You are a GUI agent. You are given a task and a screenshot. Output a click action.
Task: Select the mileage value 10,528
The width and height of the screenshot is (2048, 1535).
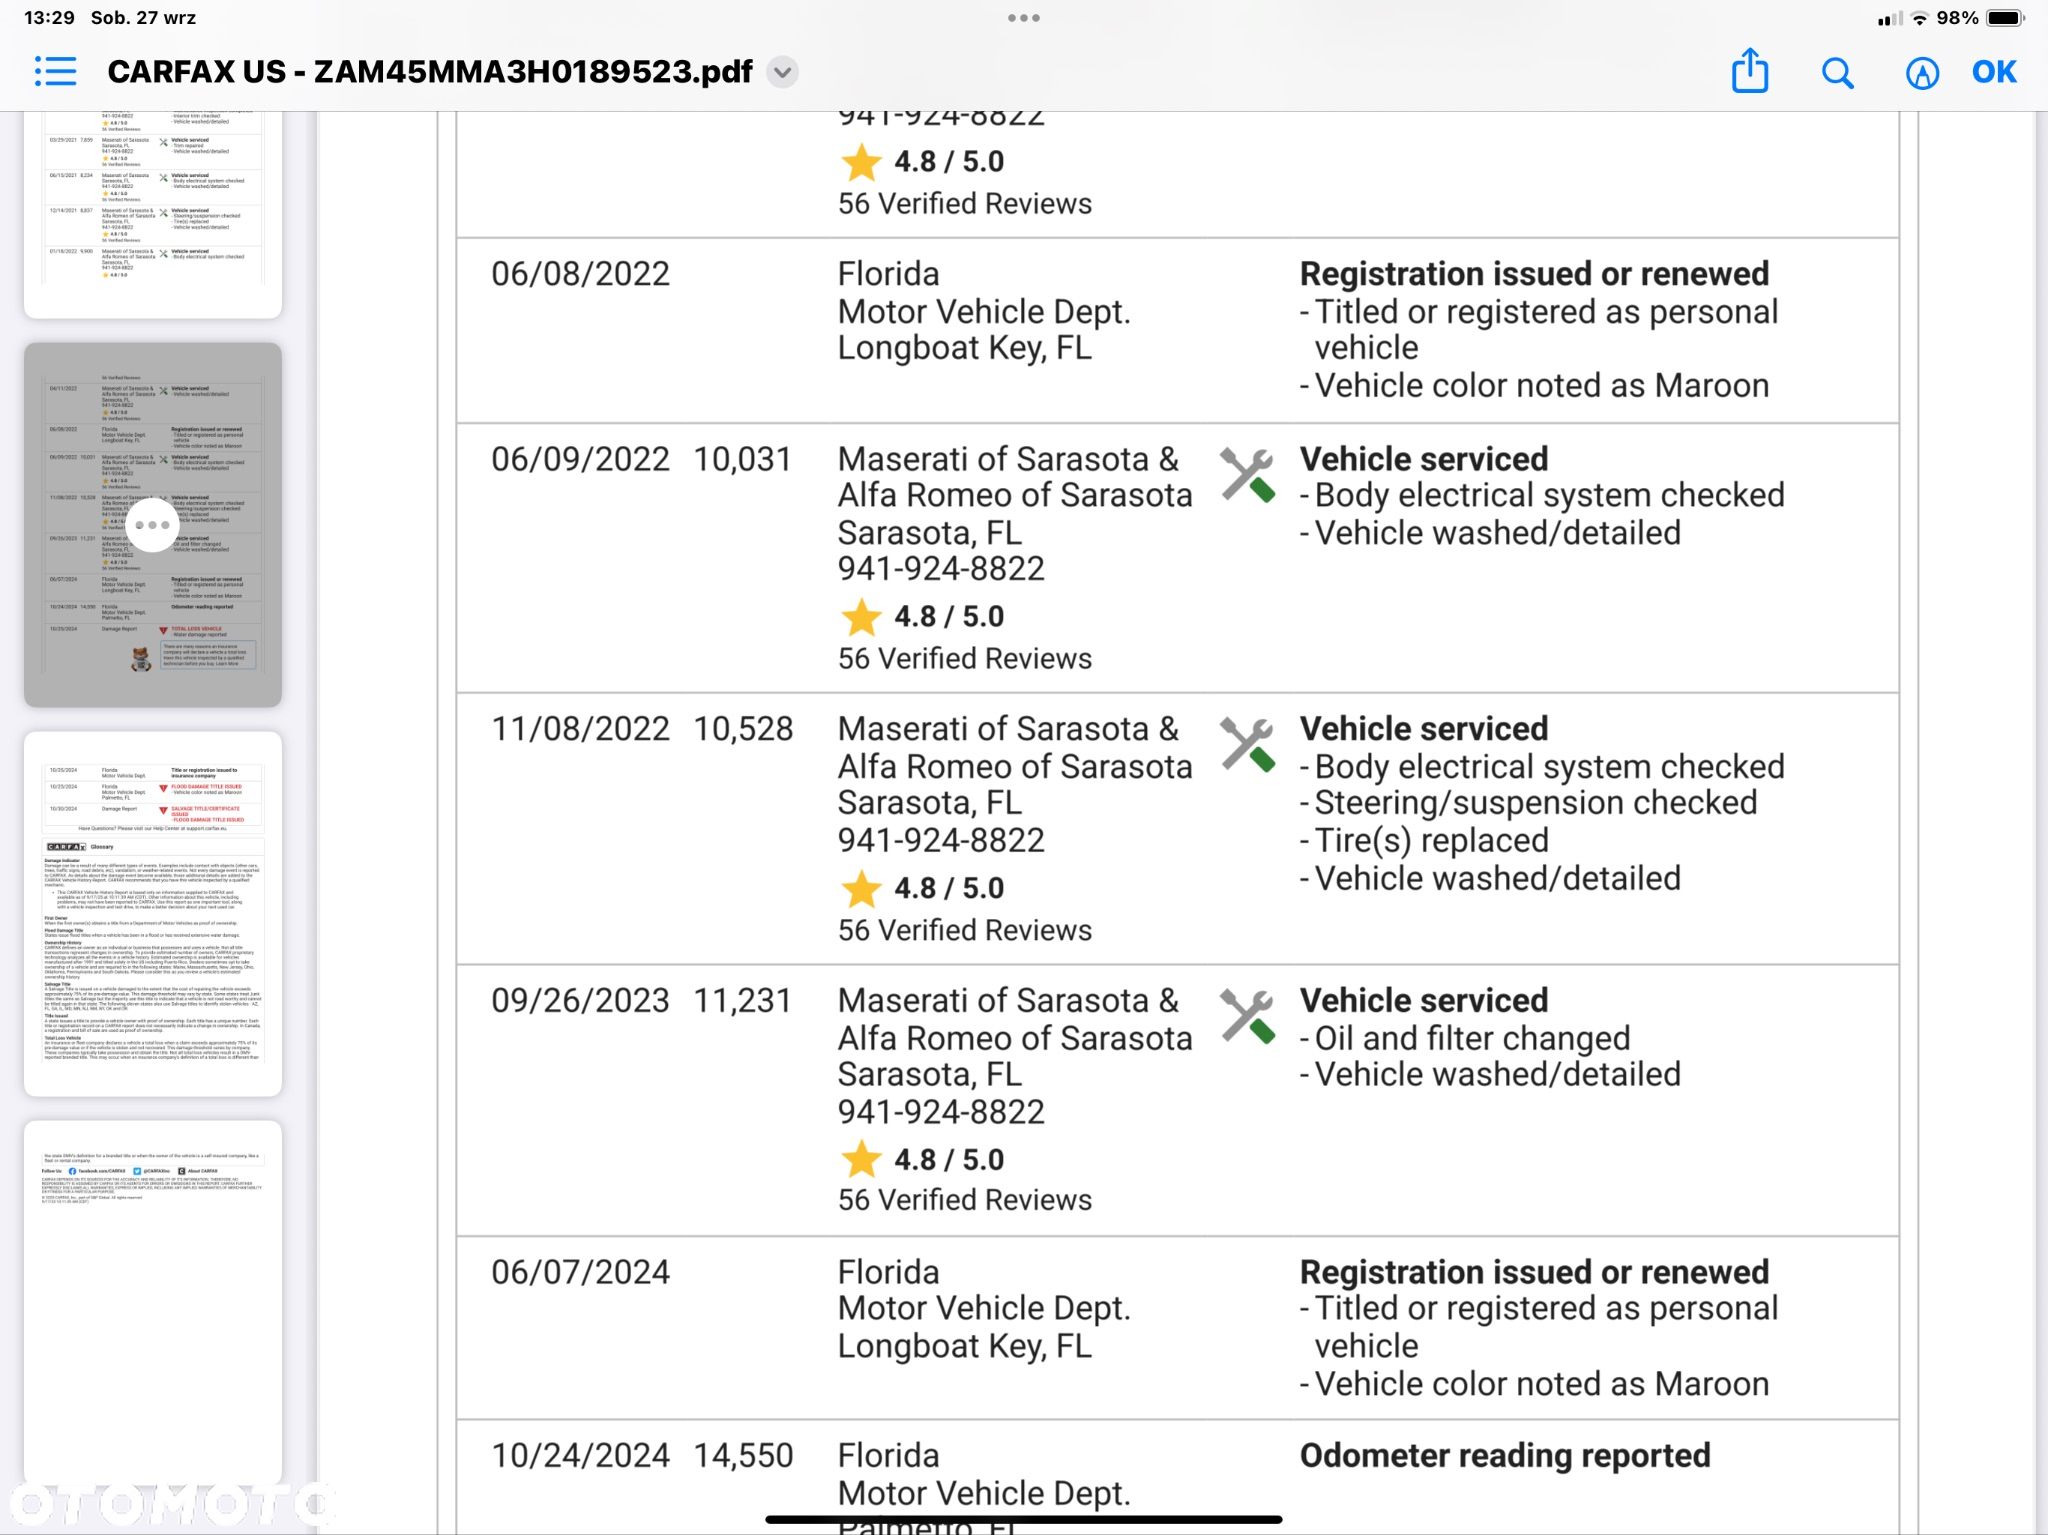pos(743,729)
